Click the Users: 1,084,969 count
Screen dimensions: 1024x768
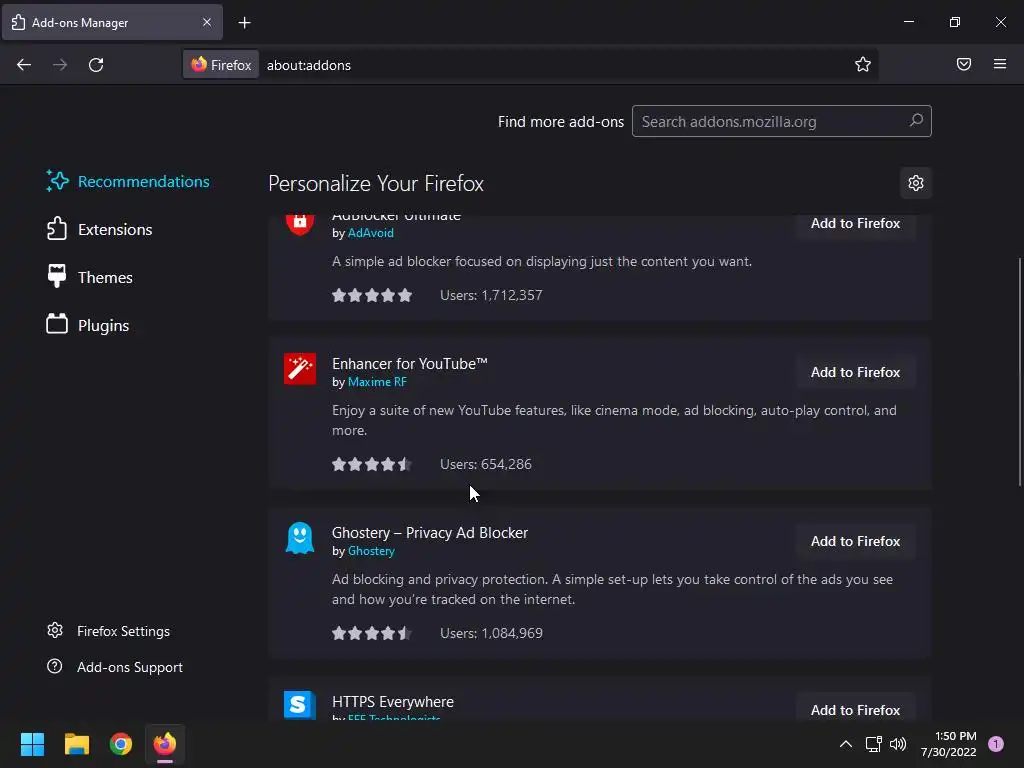click(491, 633)
